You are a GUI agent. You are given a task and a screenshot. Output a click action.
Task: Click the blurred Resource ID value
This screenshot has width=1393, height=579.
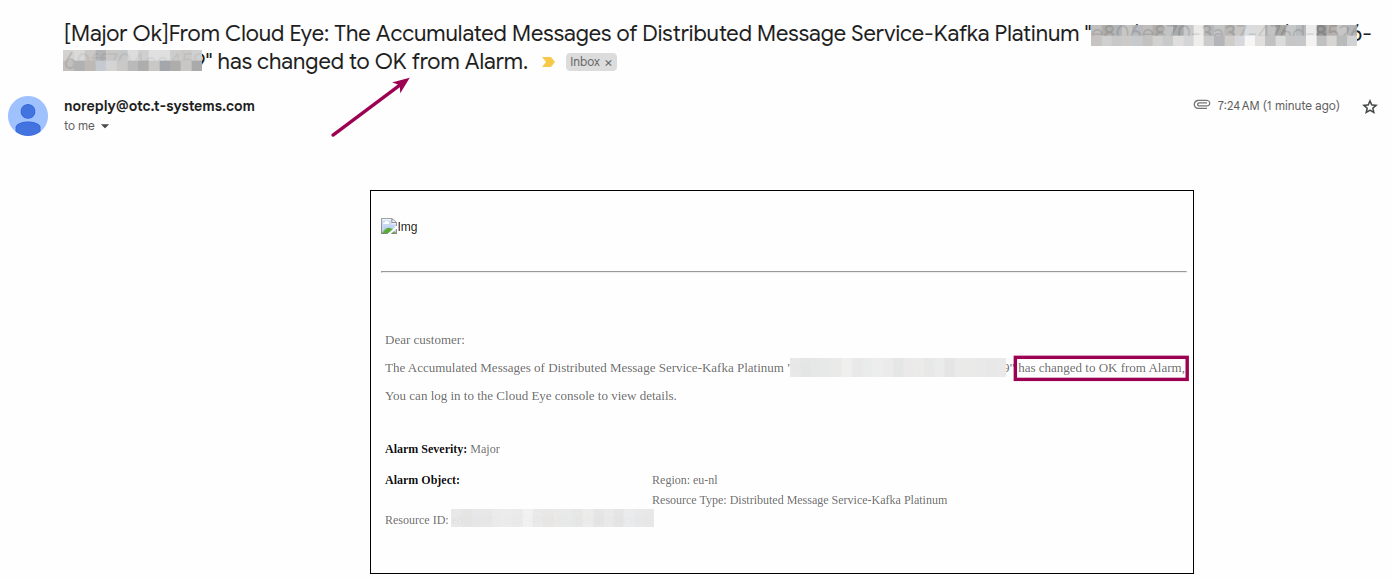[552, 518]
